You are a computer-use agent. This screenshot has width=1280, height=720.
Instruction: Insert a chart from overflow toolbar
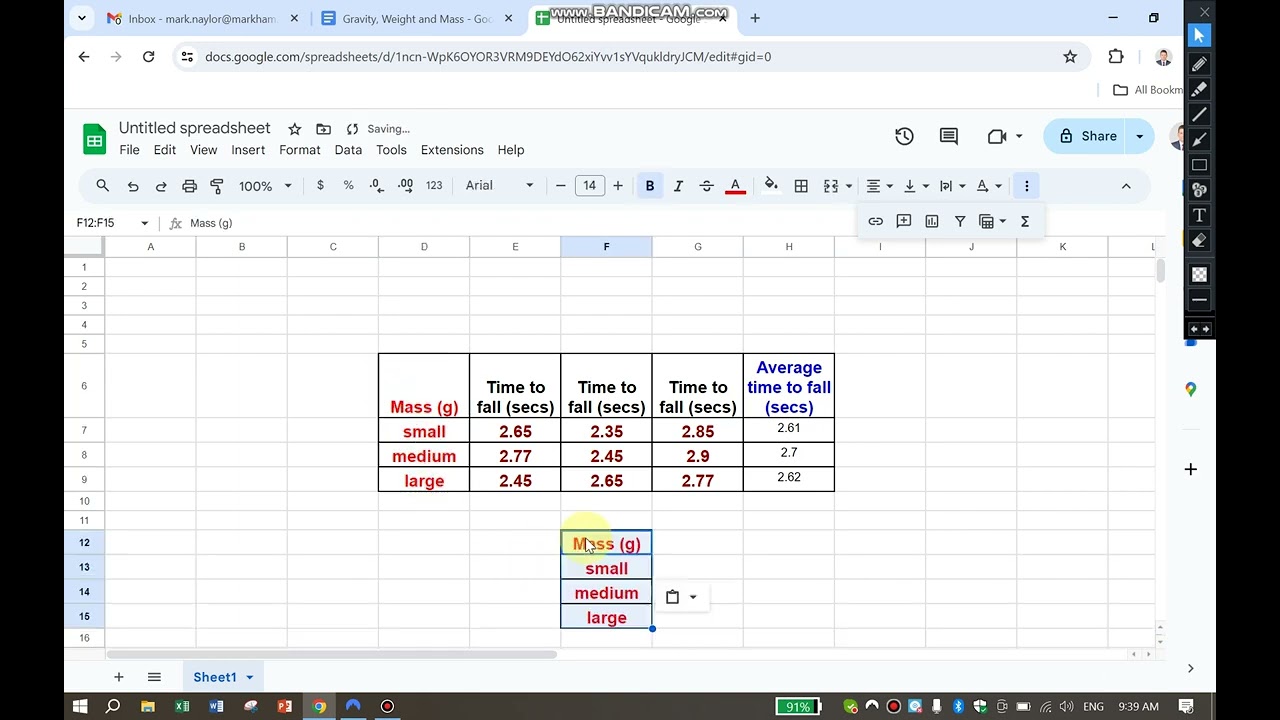point(932,221)
